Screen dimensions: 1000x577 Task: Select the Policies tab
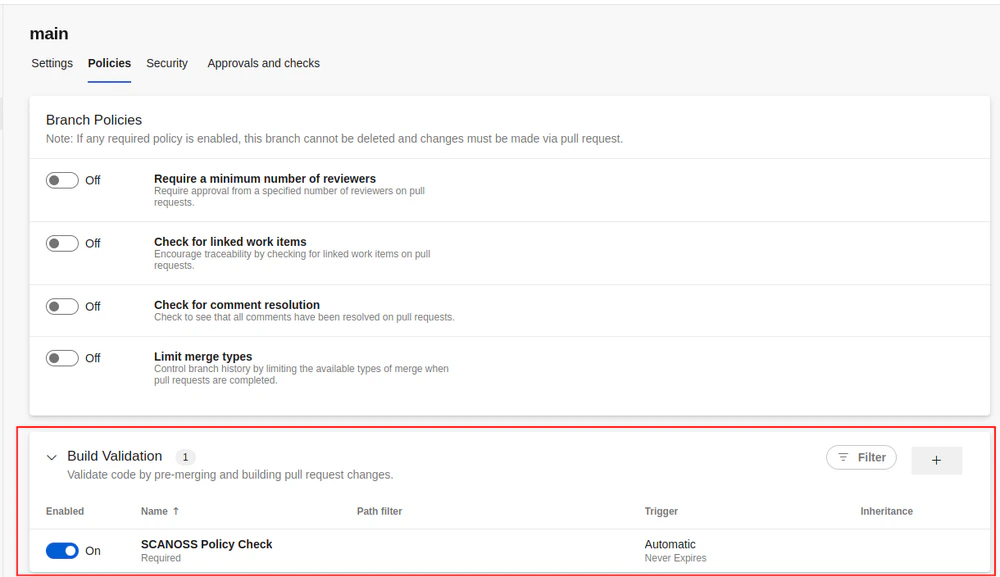[x=109, y=63]
